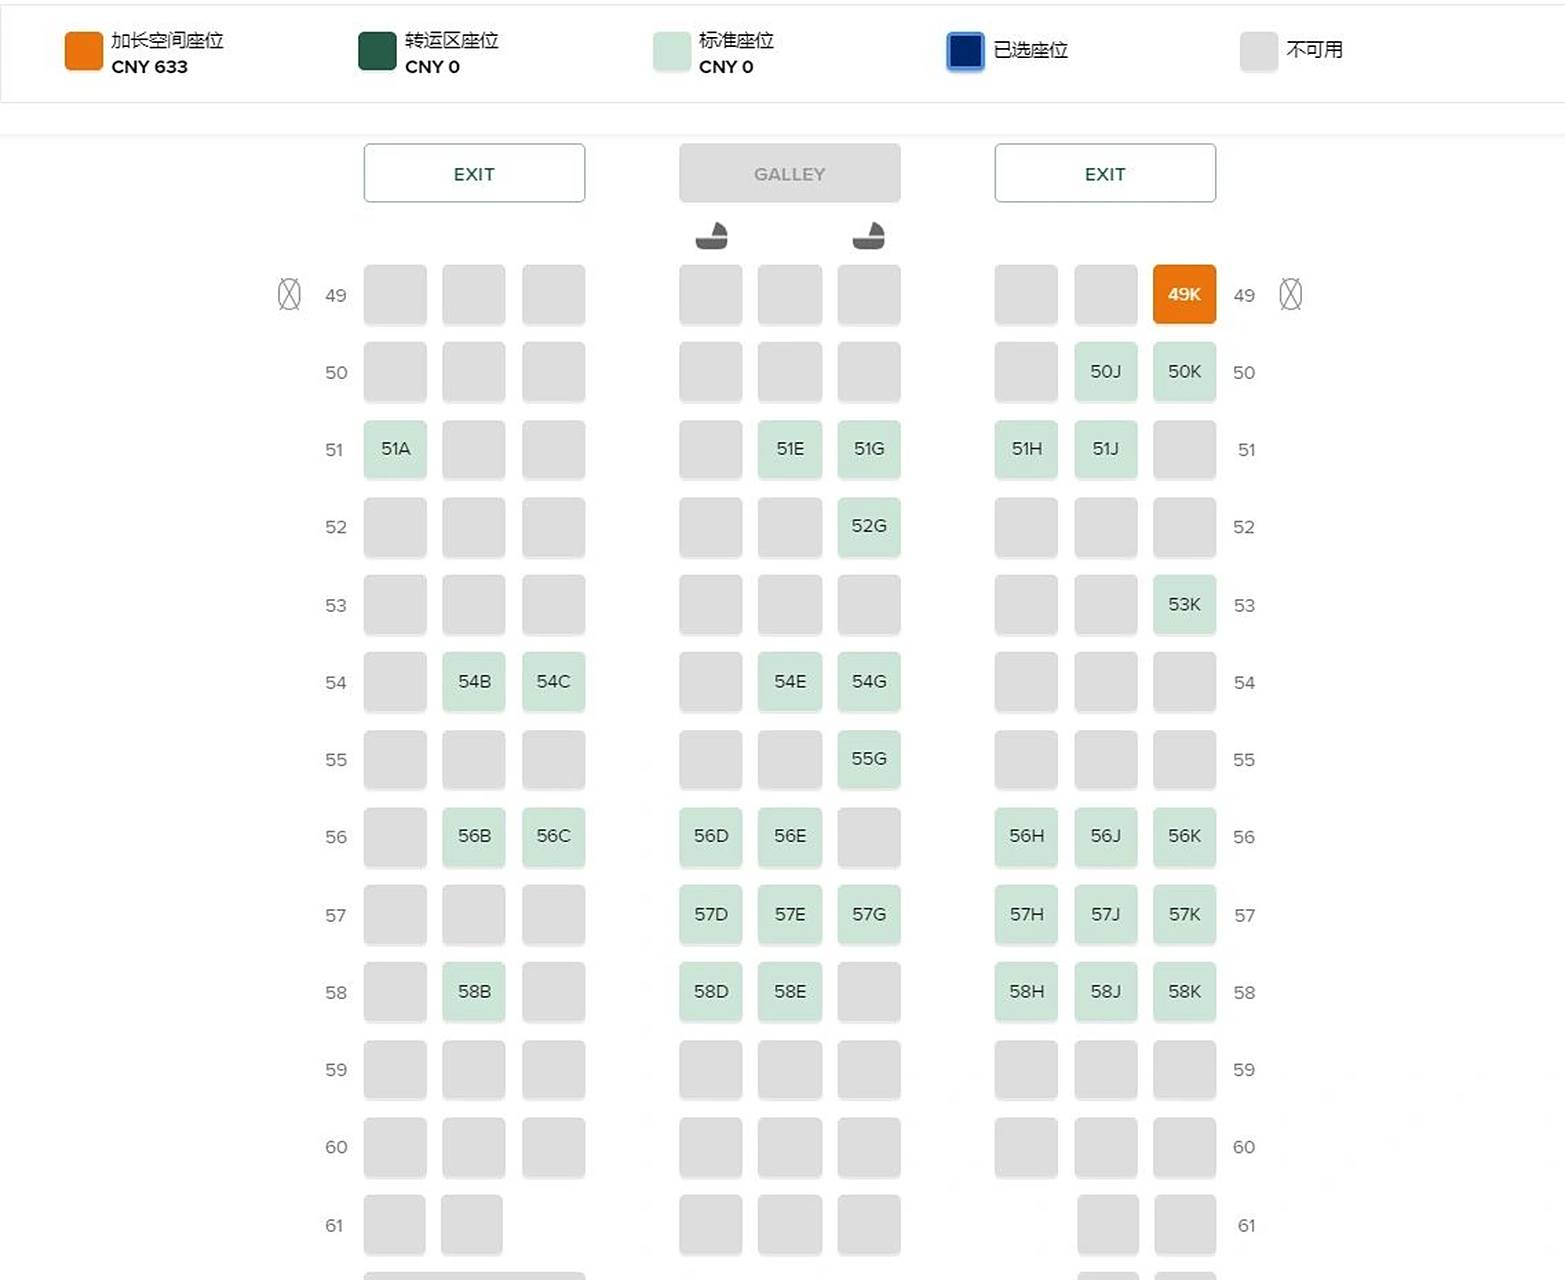Screen dimensions: 1565x1280
Task: Click the dark green transfer zone legend swatch
Action: [377, 51]
